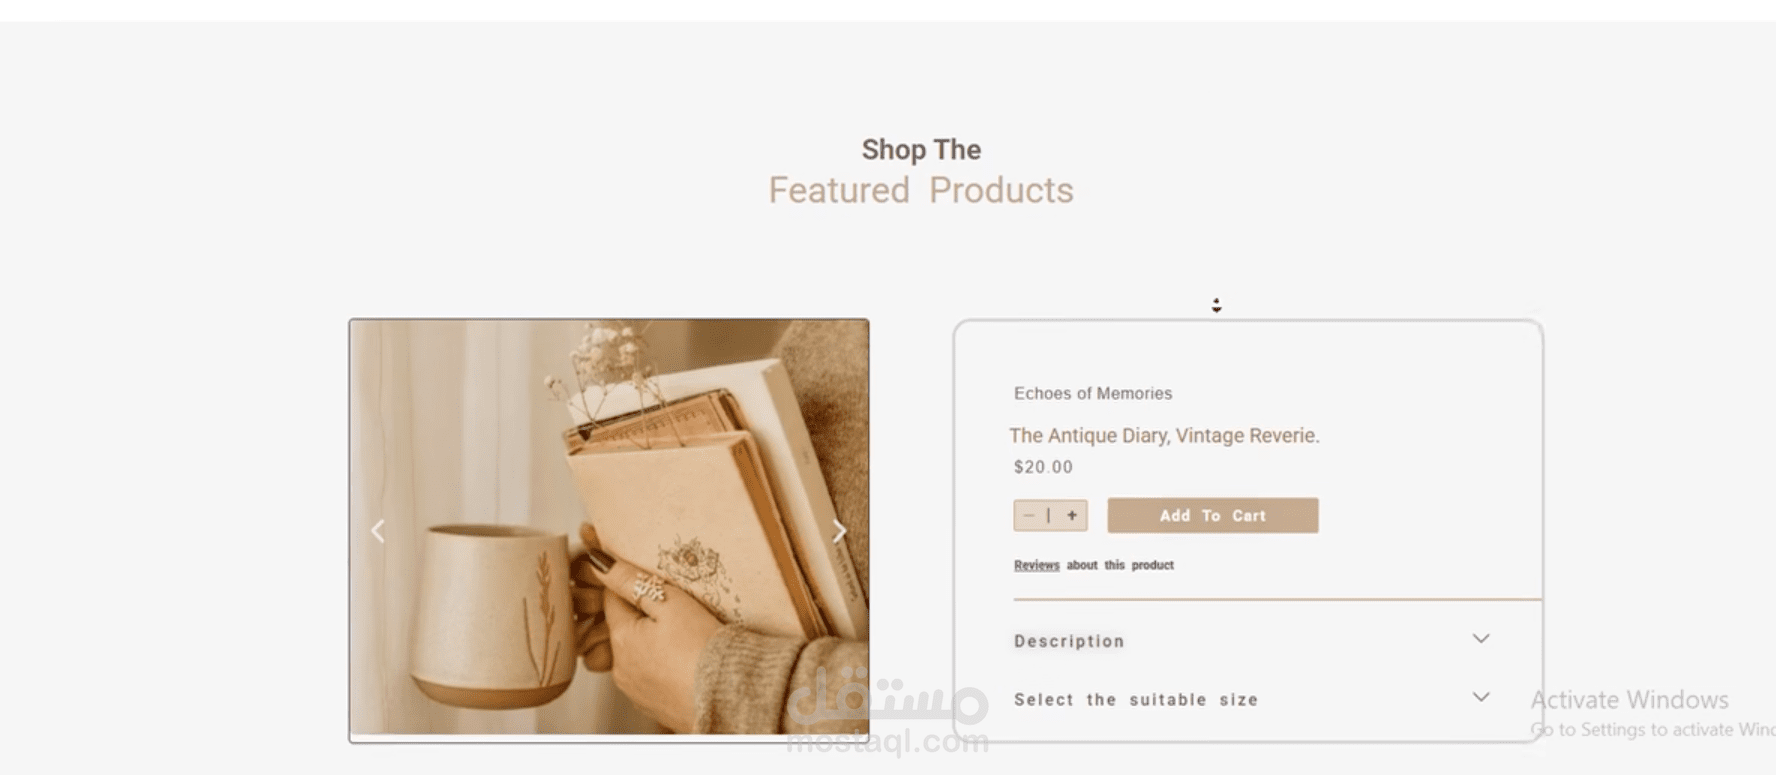Add To Cart the Antique Diary
Image resolution: width=1776 pixels, height=775 pixels.
[x=1212, y=515]
